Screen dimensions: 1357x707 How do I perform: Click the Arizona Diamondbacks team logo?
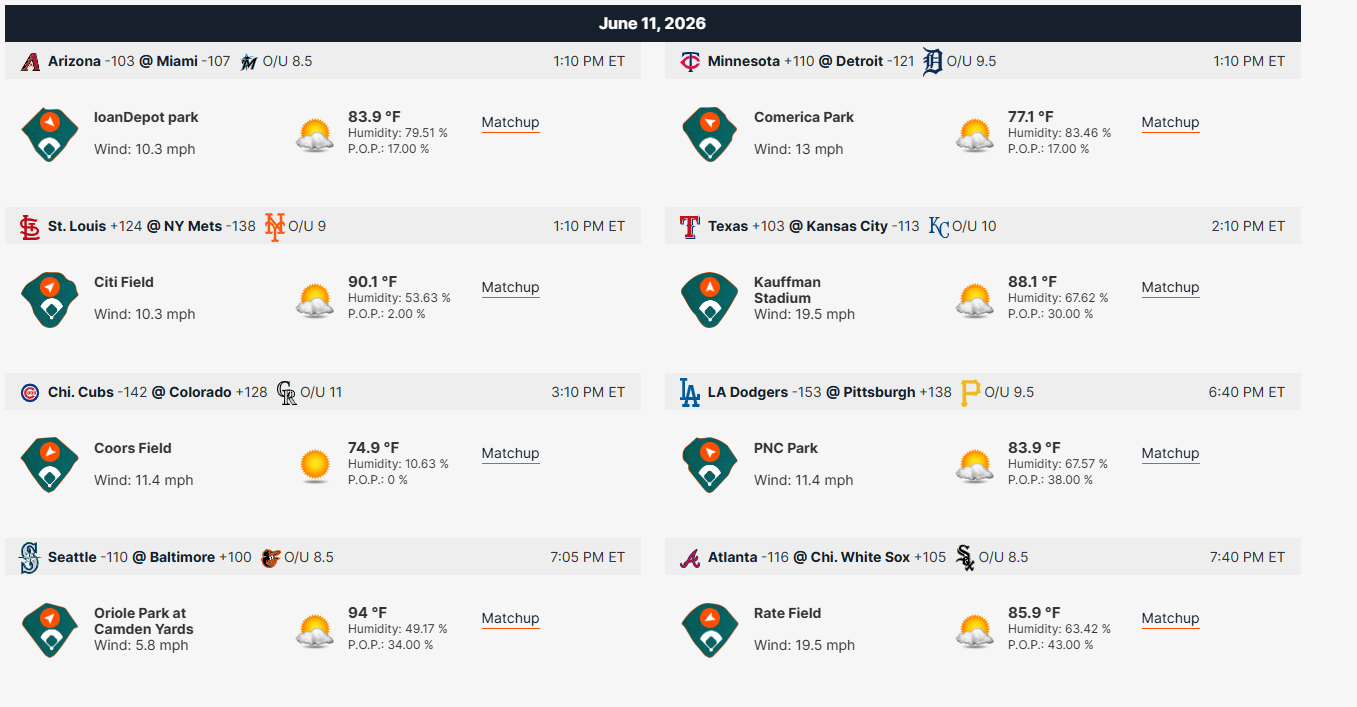pos(30,61)
